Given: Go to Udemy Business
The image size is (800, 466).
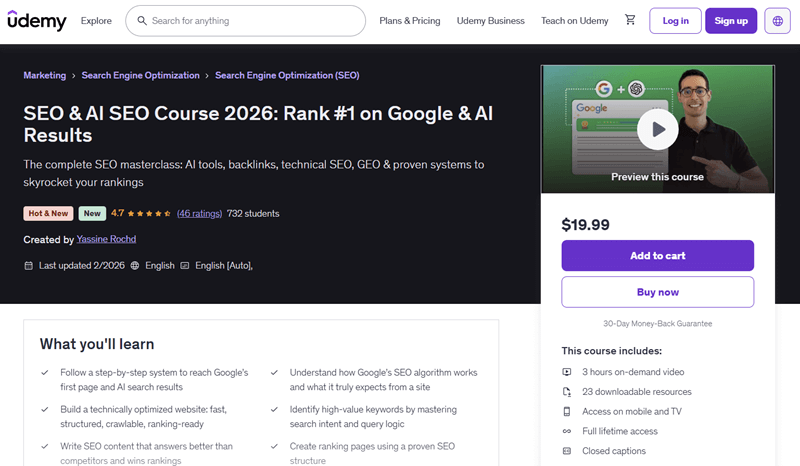Looking at the screenshot, I should pyautogui.click(x=490, y=21).
